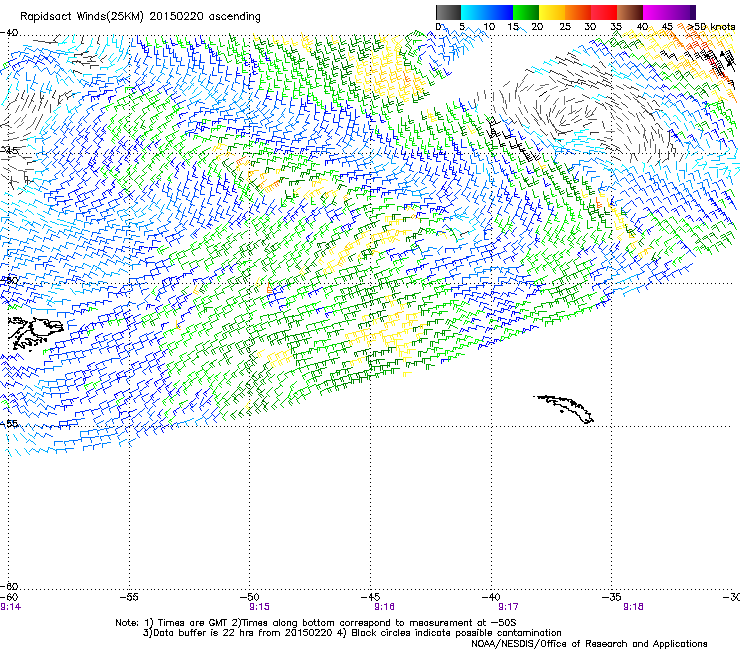Screen dimensions: 740x650
Task: Click the '>50 knots' legend label
Action: click(x=711, y=27)
